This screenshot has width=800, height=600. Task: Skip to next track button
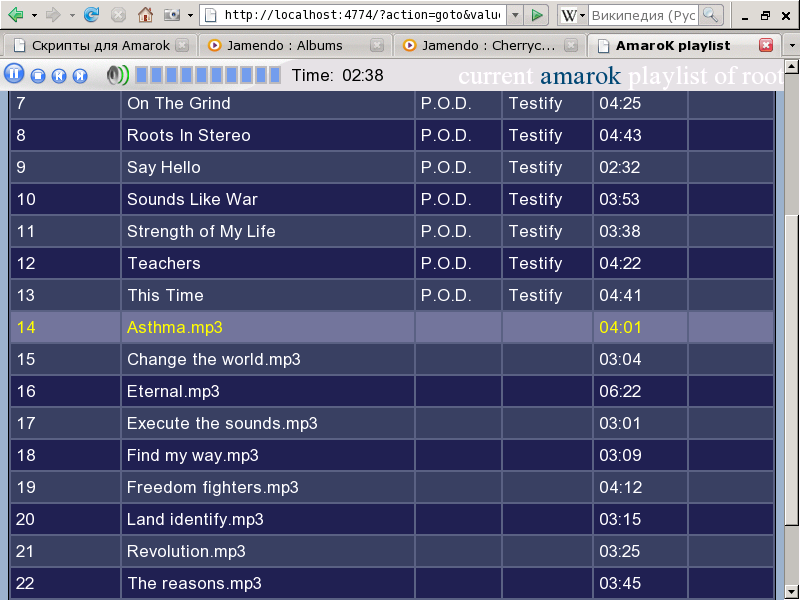click(x=80, y=76)
